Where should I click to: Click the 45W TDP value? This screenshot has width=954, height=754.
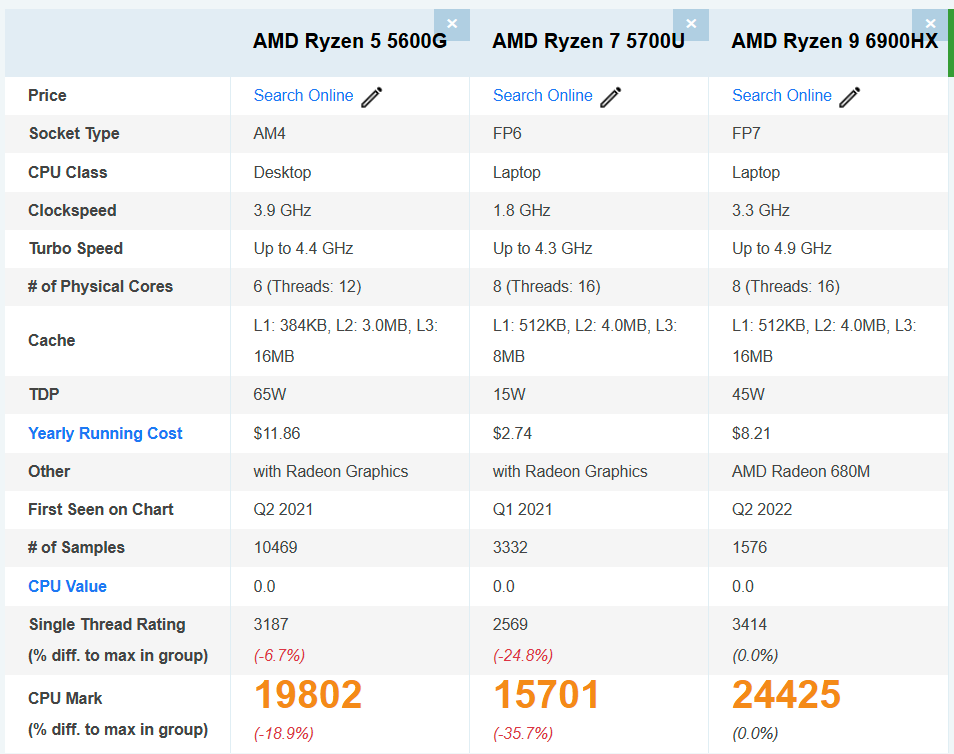748,394
